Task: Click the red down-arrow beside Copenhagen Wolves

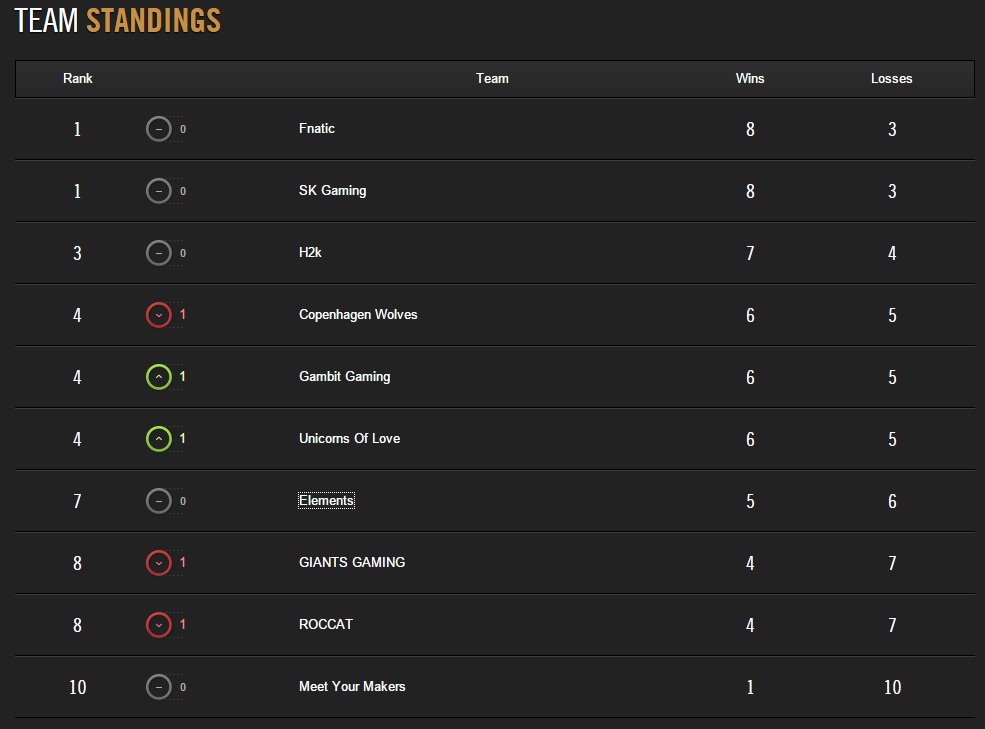Action: point(158,315)
